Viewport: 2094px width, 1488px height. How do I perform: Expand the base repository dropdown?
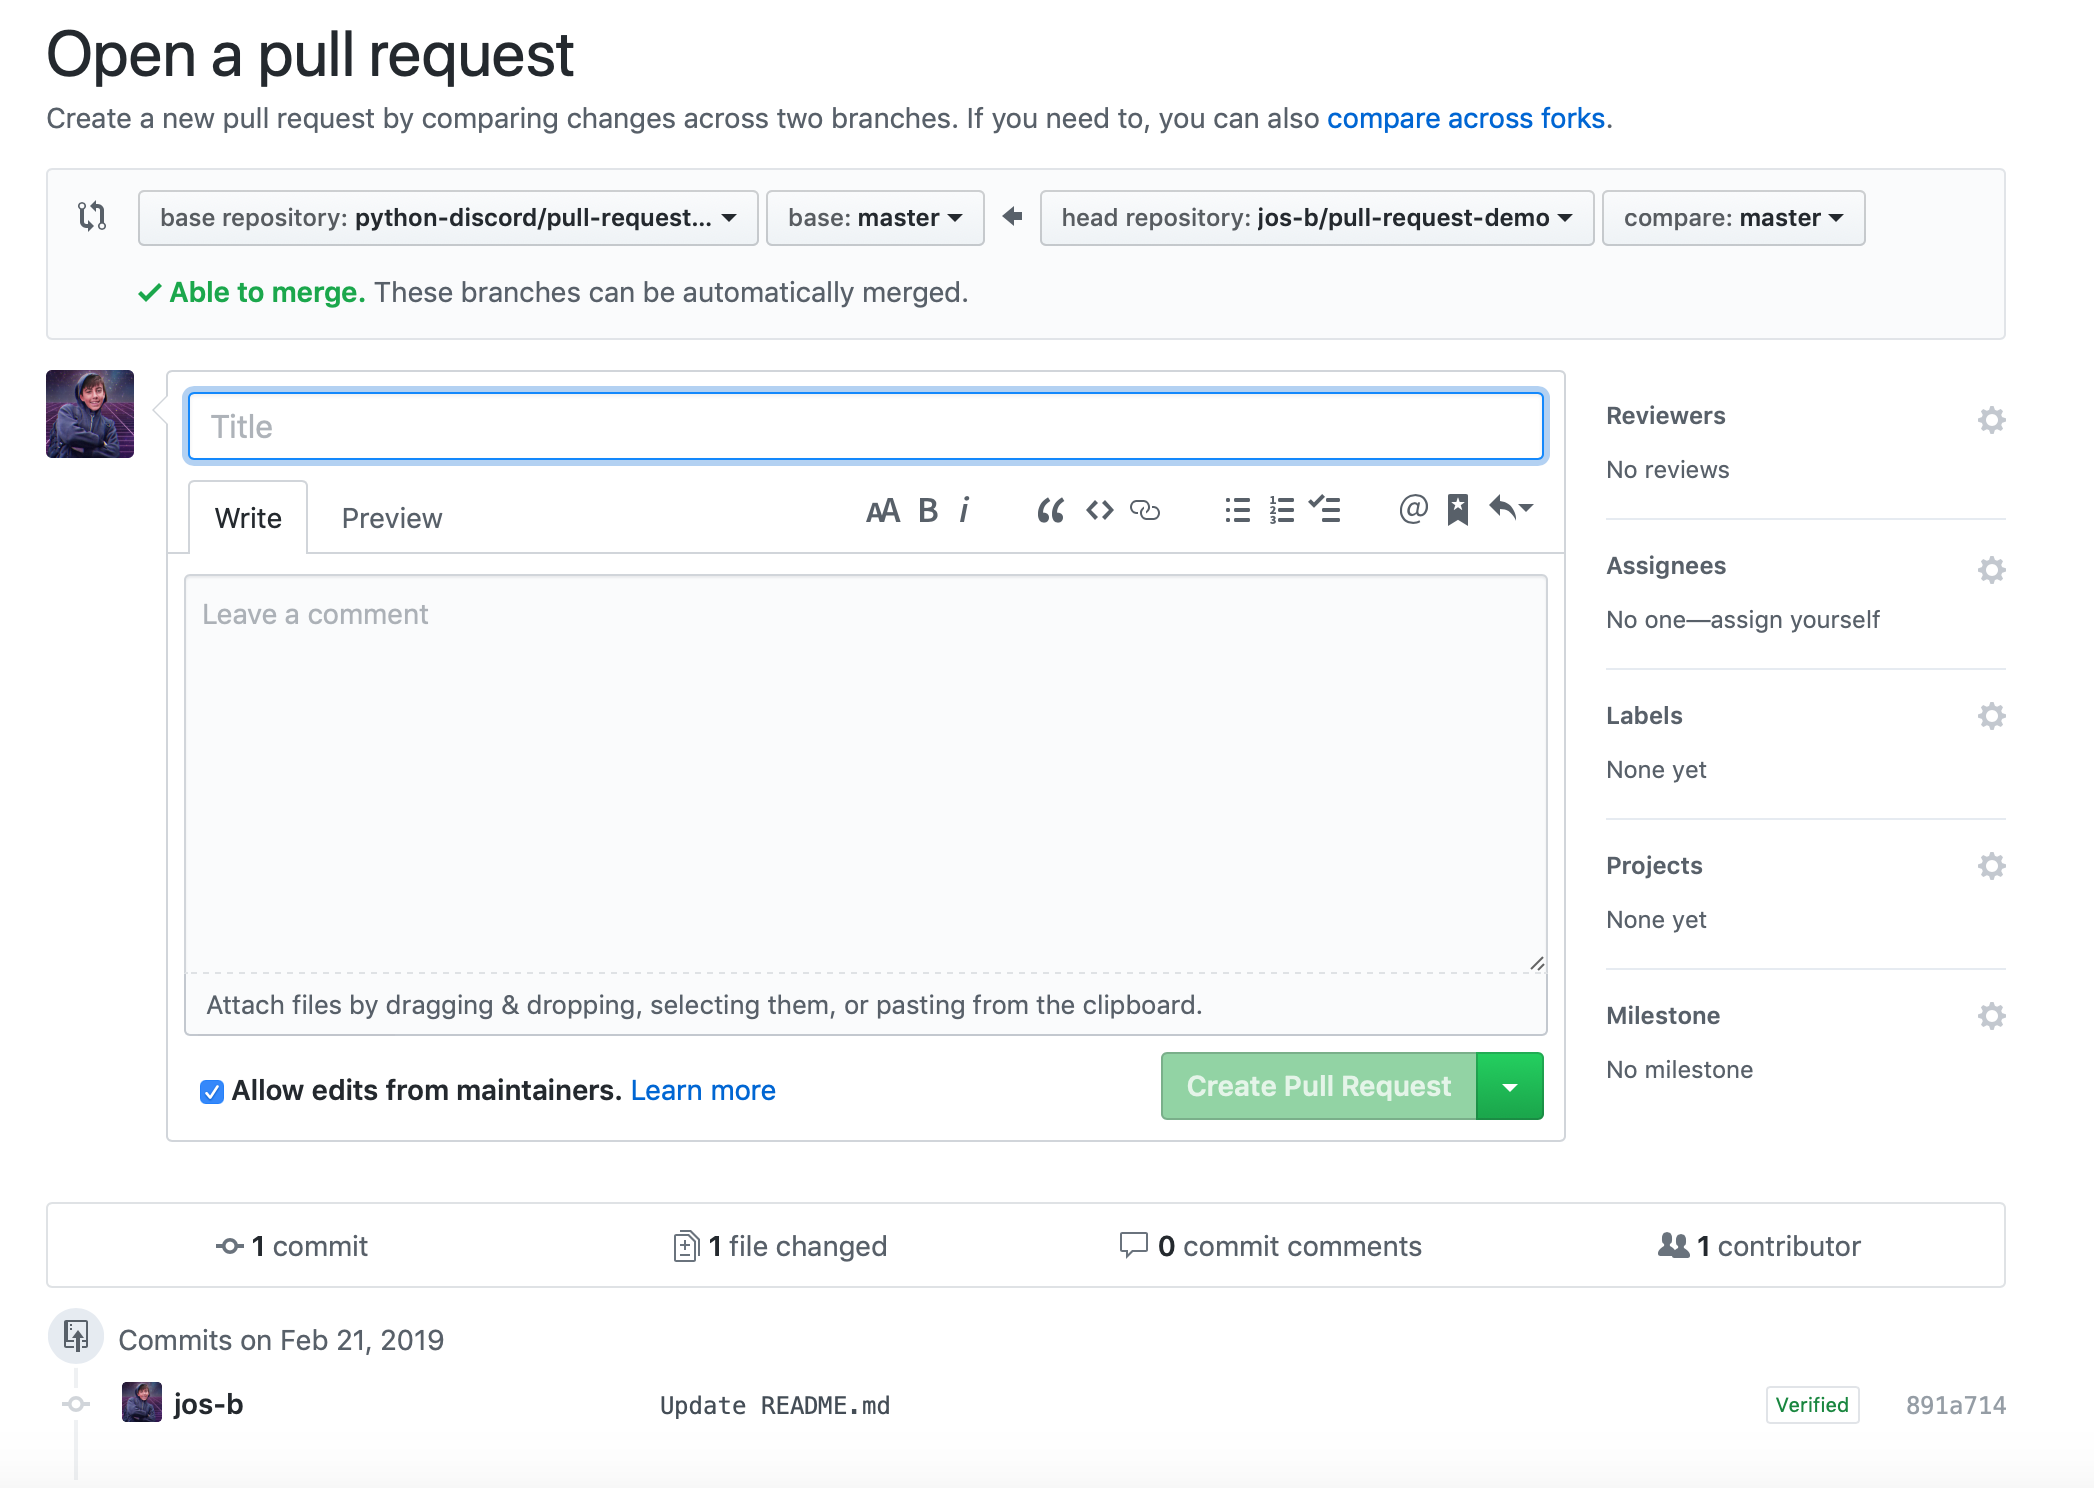[x=447, y=218]
